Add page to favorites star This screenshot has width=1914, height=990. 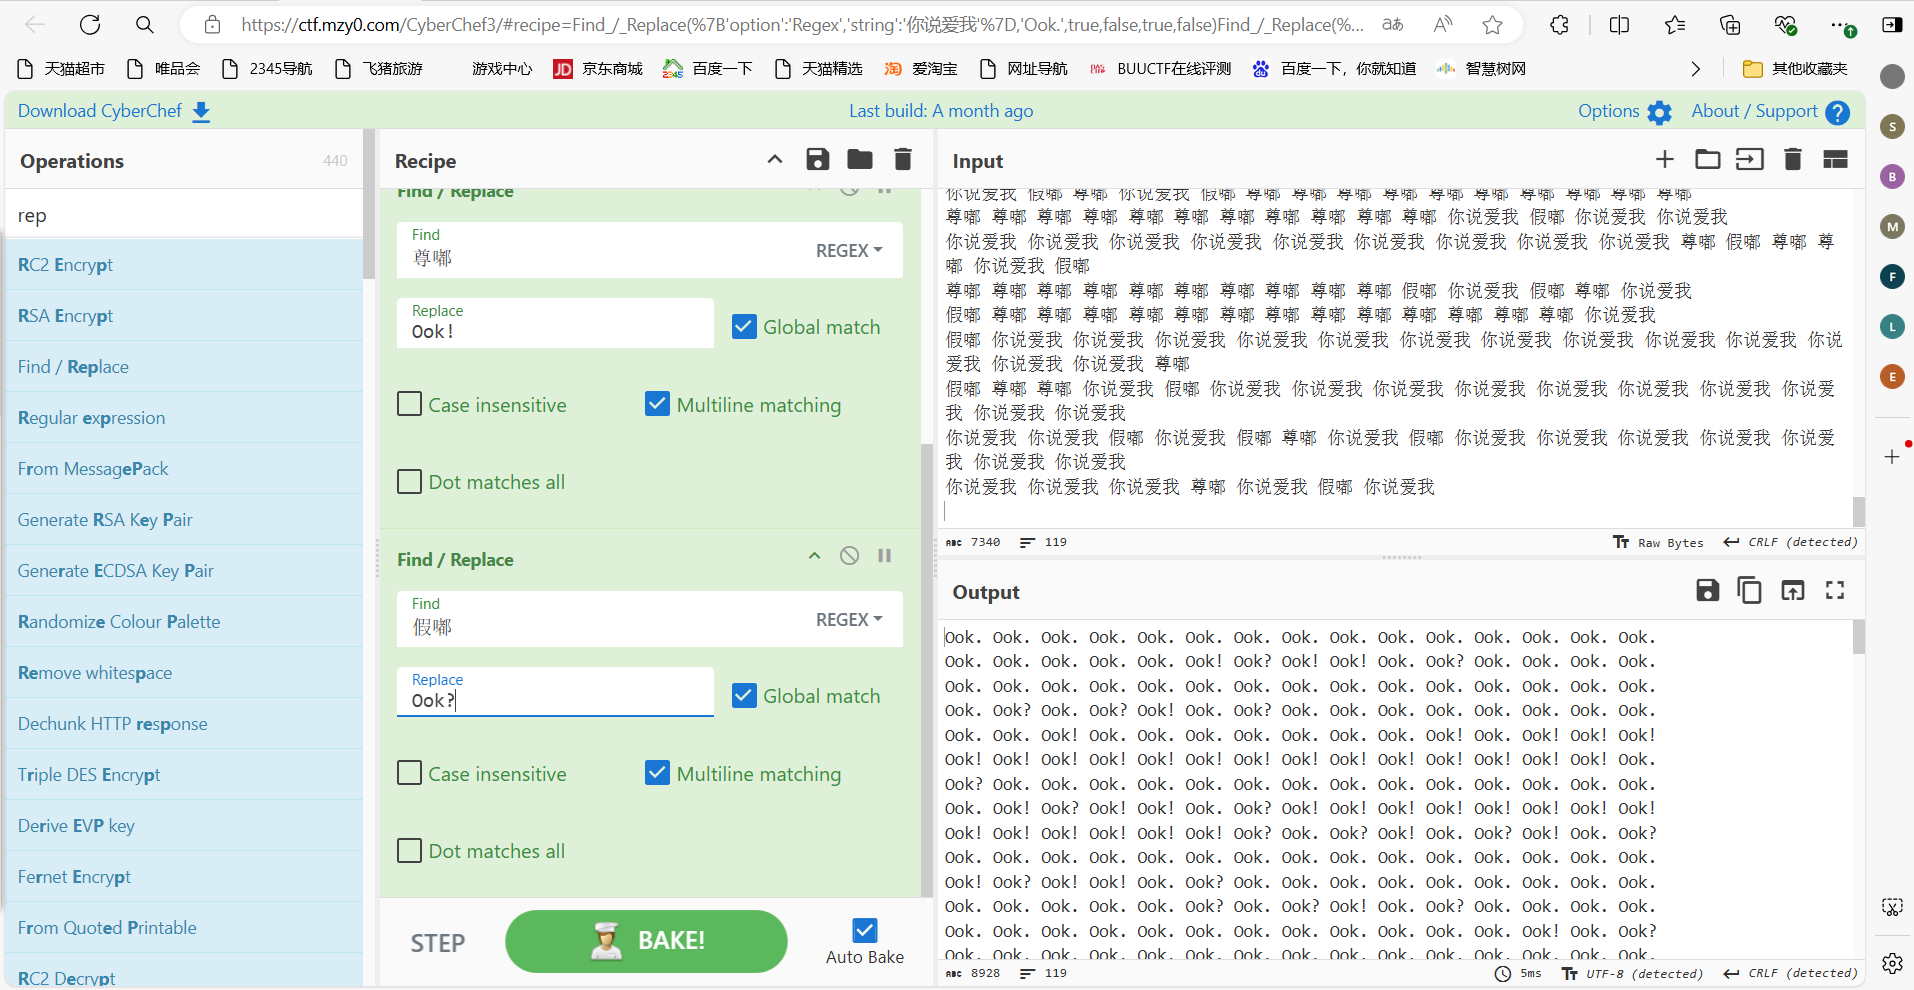[1492, 25]
